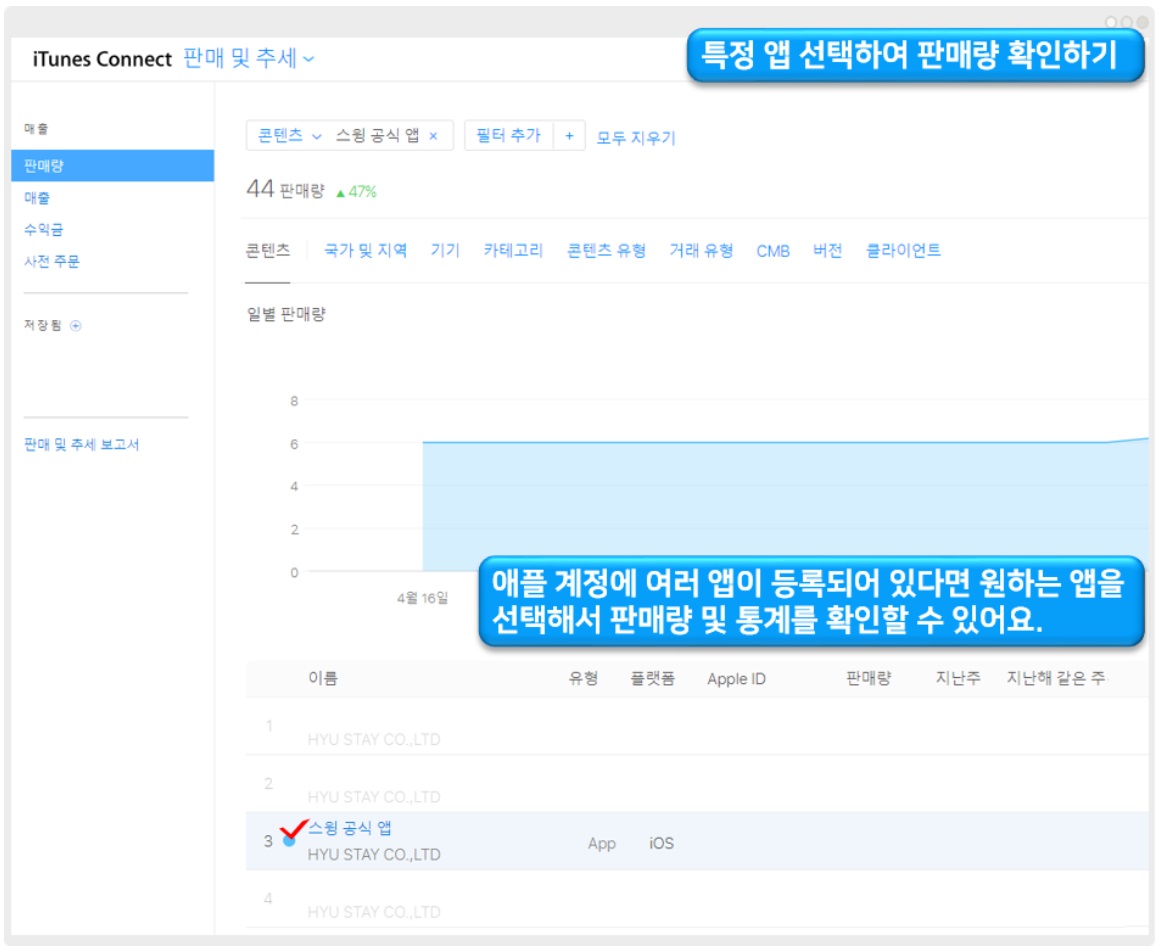Open 매출 in the sidebar
Image resolution: width=1160 pixels, height=948 pixels.
37,198
